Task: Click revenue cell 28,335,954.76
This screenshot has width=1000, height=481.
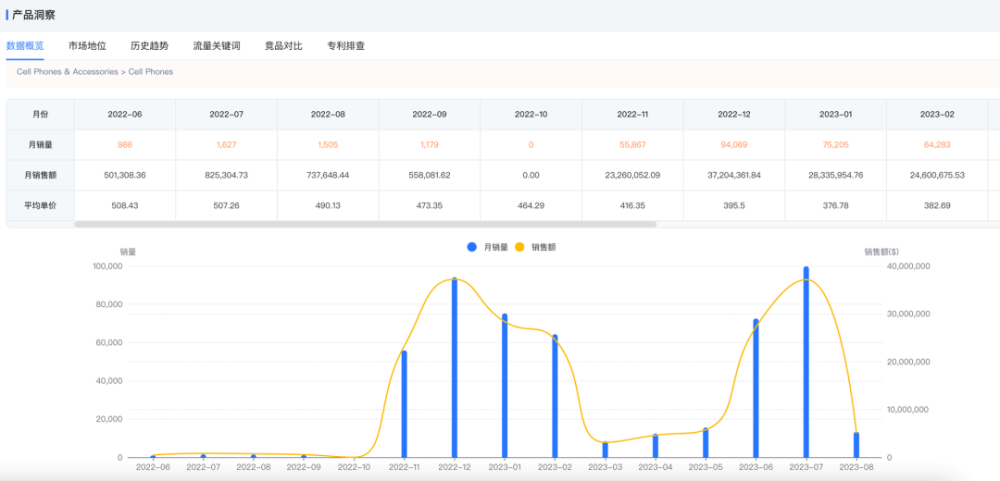Action: (835, 175)
